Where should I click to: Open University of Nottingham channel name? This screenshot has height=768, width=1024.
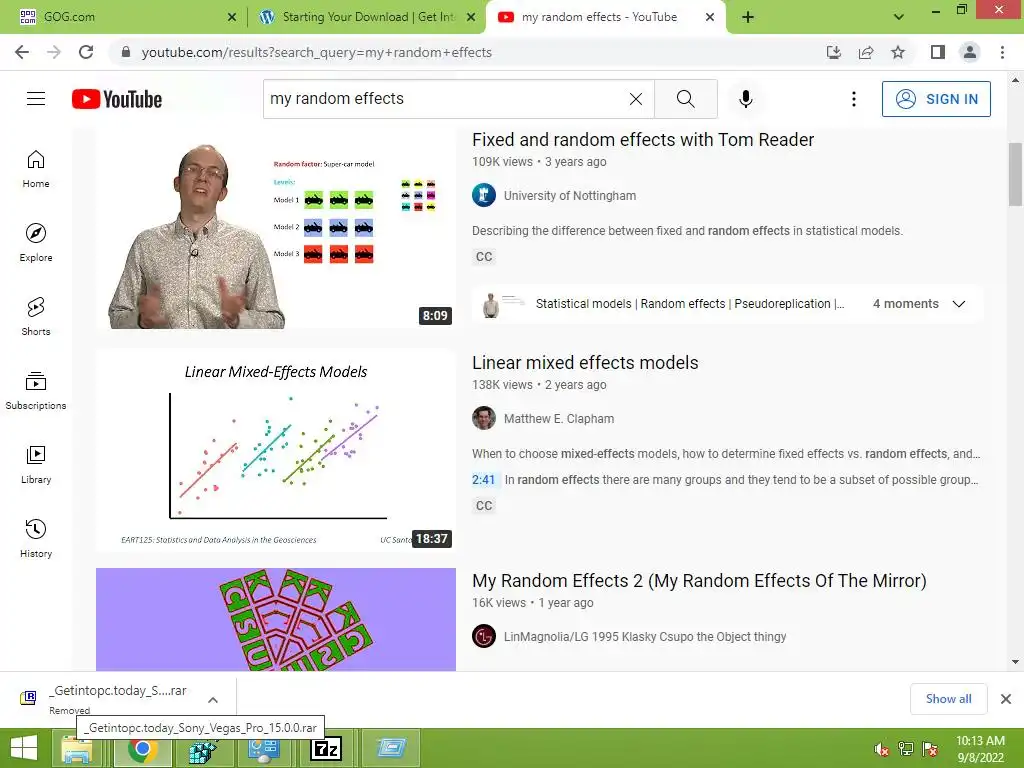click(x=569, y=195)
